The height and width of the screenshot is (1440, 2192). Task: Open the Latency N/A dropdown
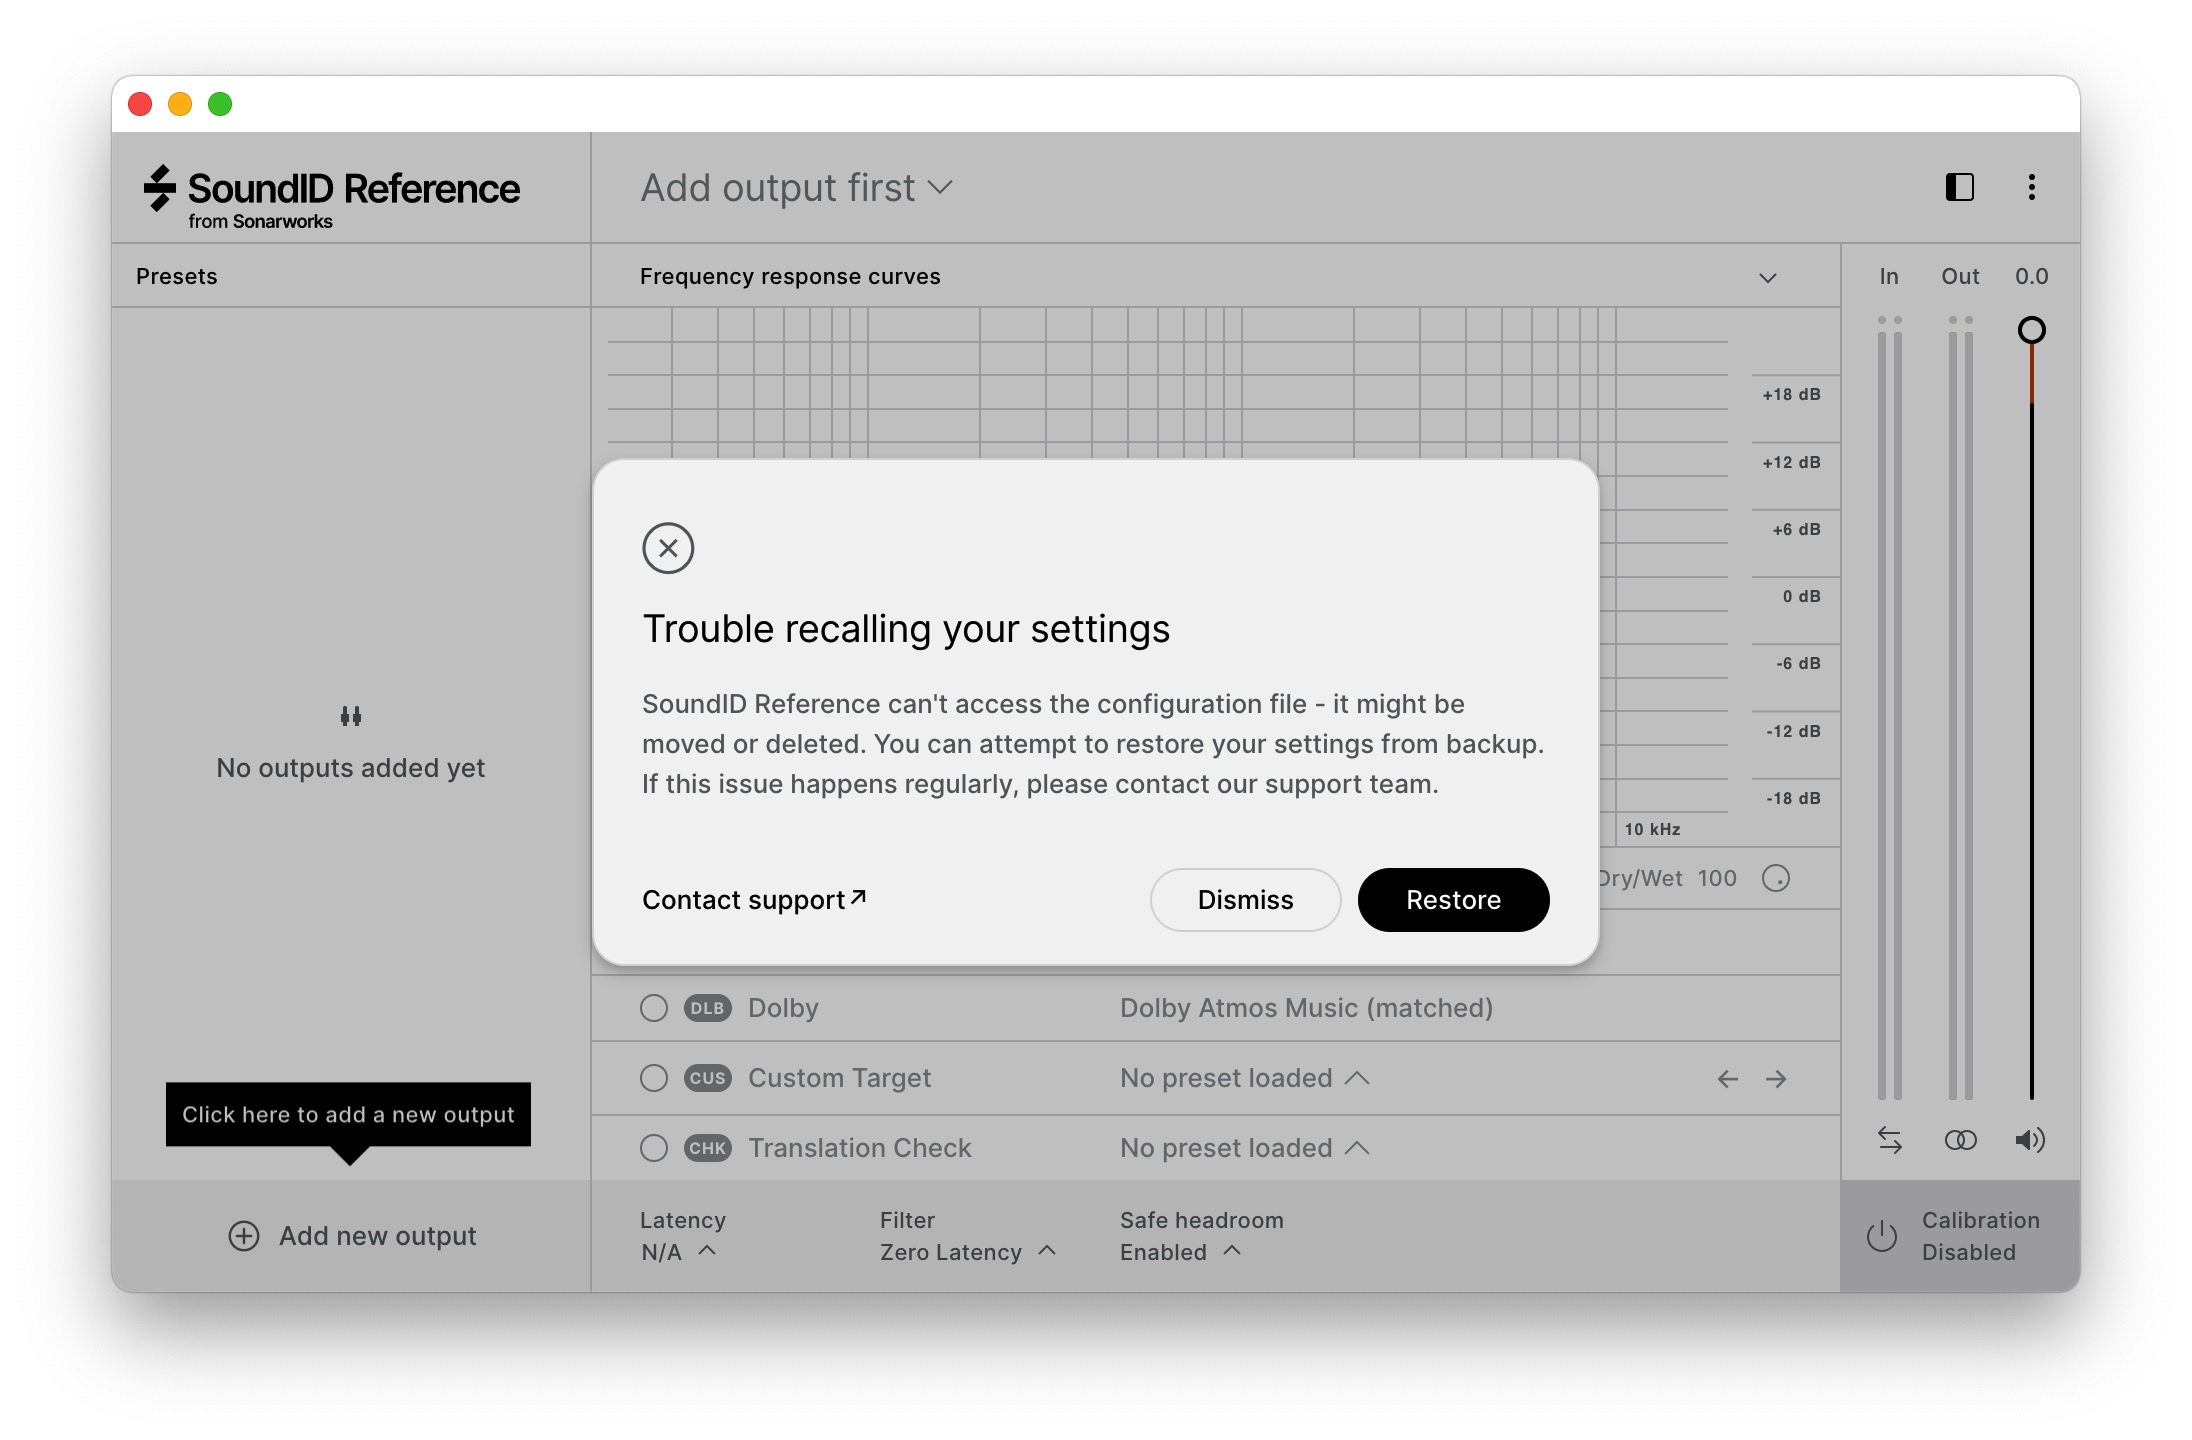coord(679,1252)
